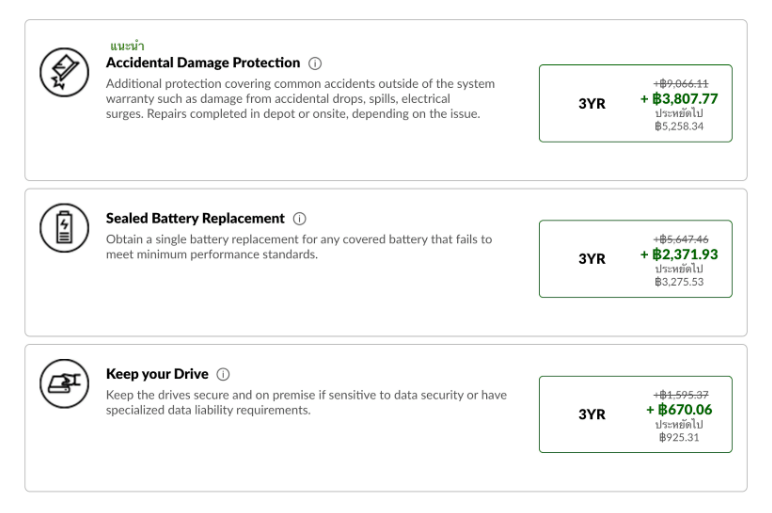Select 3YR Sealed Battery Replacement option
The width and height of the screenshot is (772, 513).
coord(636,259)
